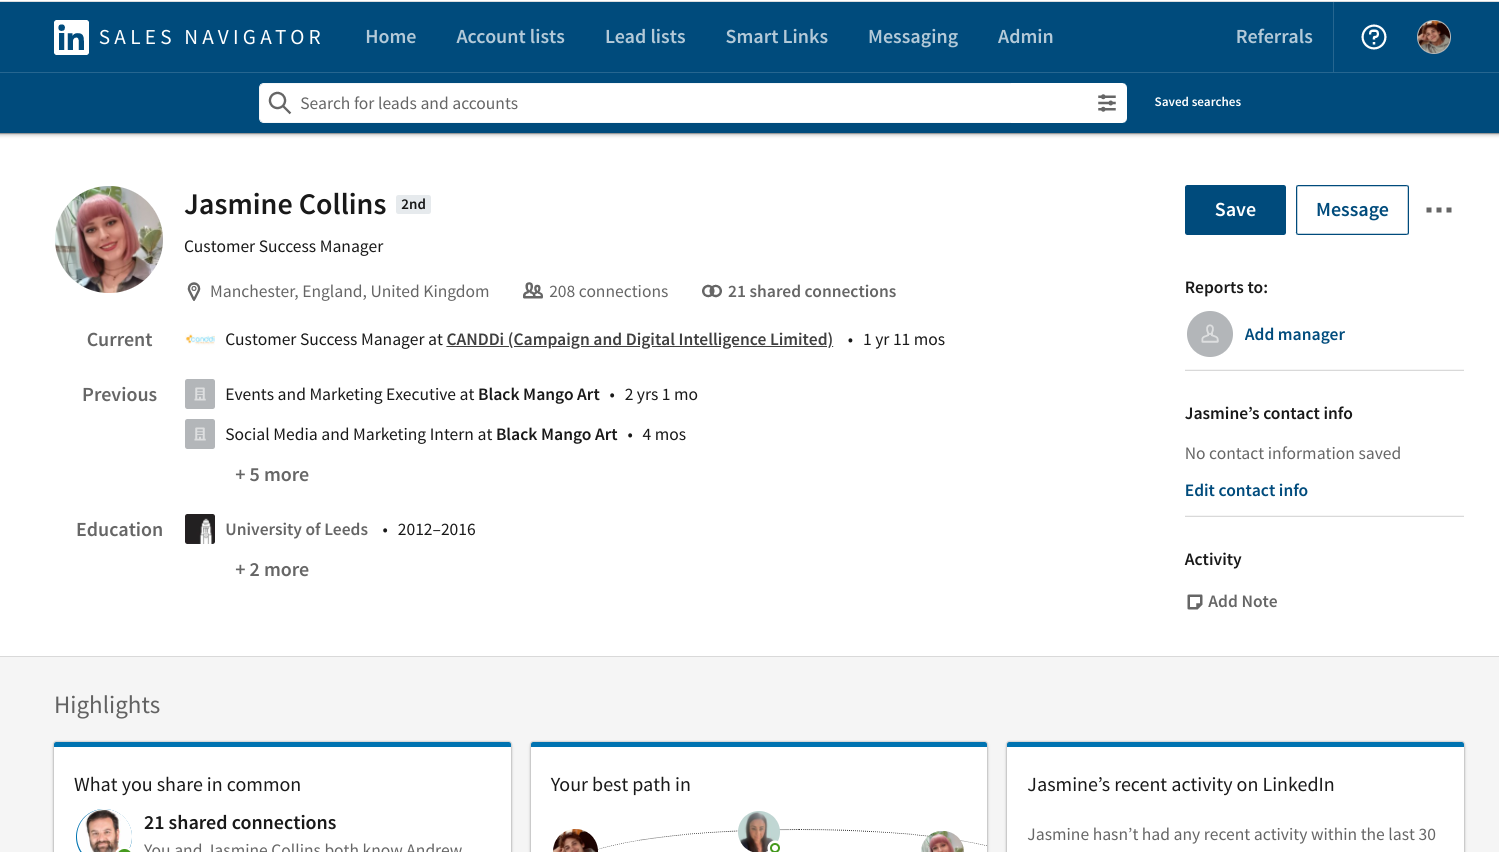This screenshot has width=1499, height=852.
Task: Click the Jasmine Collins name heading
Action: 285,204
